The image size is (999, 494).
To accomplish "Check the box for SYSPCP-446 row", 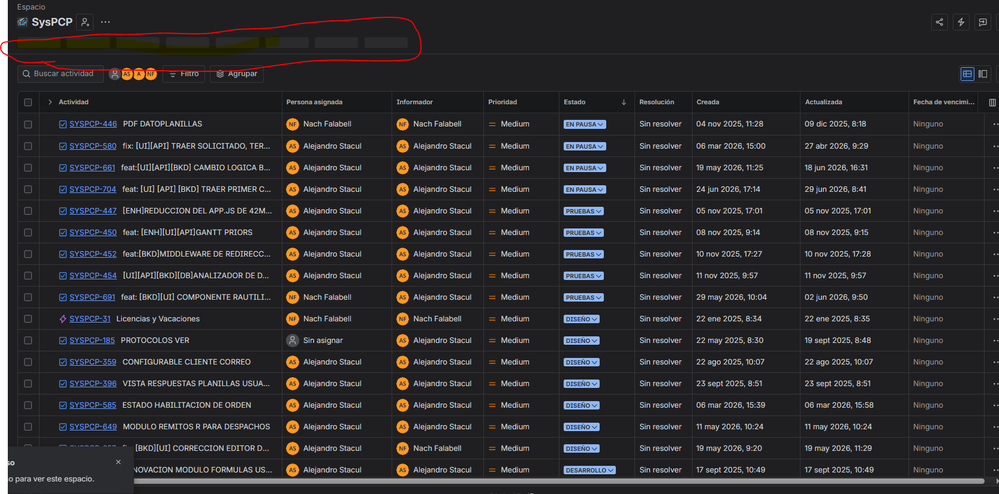I will tap(28, 124).
